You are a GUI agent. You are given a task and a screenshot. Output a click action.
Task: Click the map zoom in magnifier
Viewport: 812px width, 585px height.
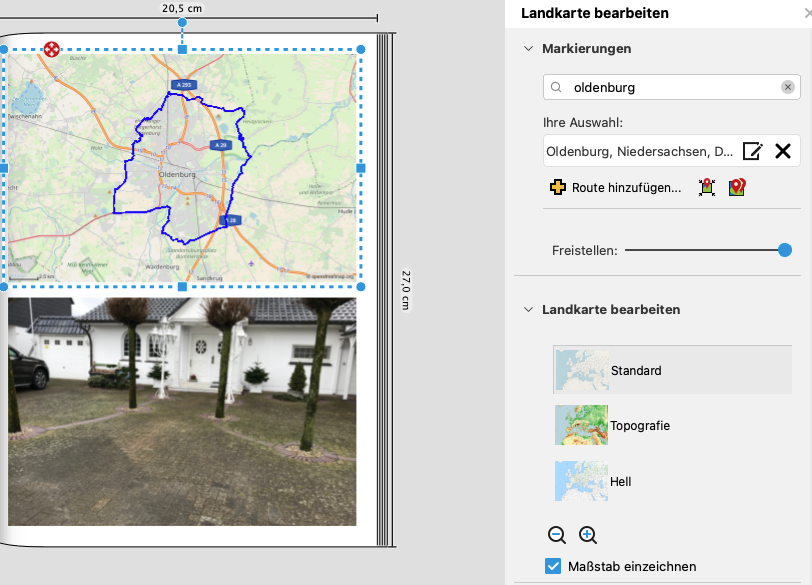coord(588,535)
